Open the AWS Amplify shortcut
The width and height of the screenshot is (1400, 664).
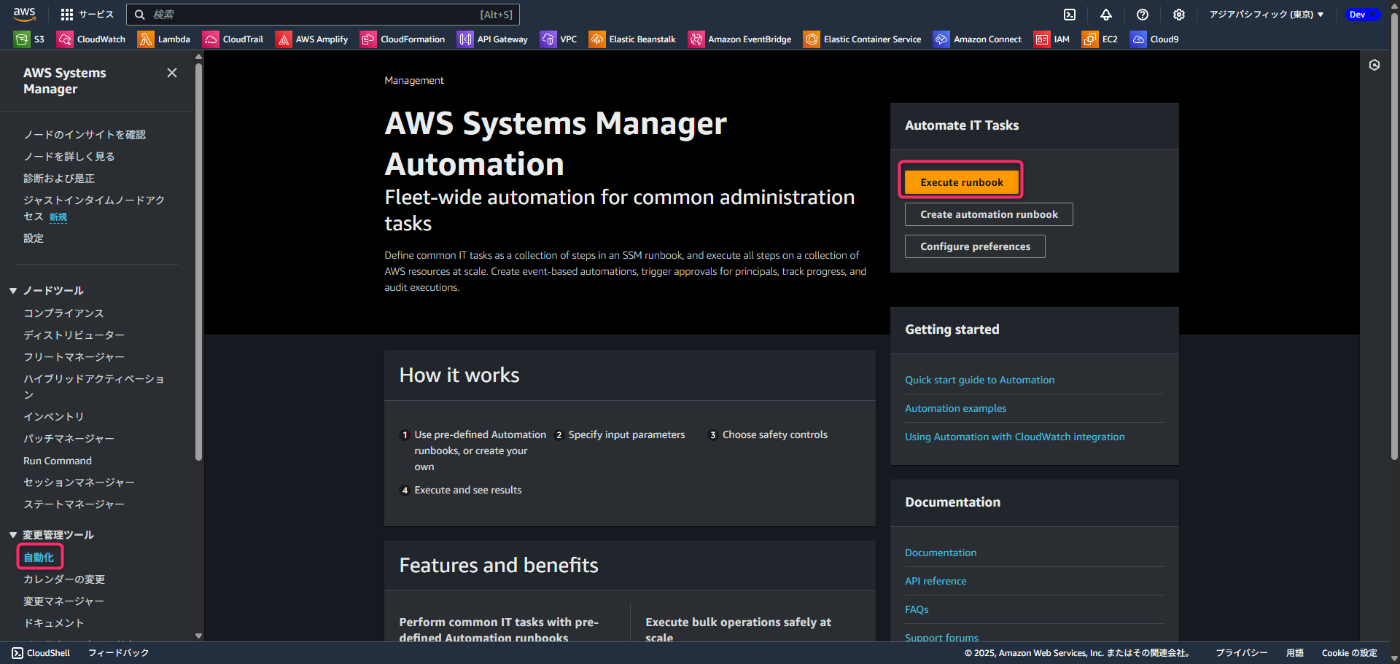coord(312,39)
